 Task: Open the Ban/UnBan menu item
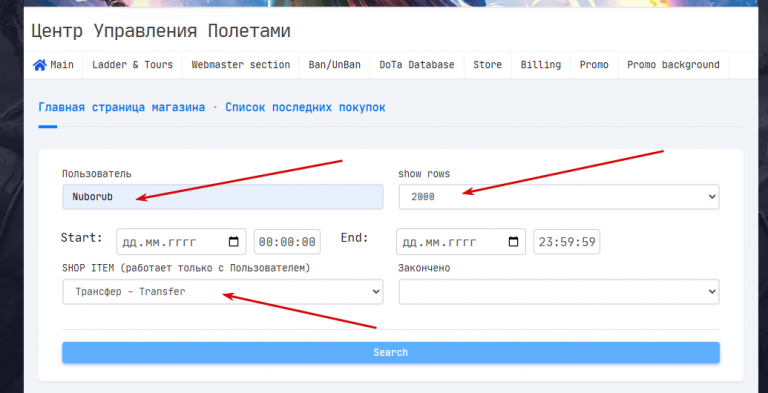335,65
